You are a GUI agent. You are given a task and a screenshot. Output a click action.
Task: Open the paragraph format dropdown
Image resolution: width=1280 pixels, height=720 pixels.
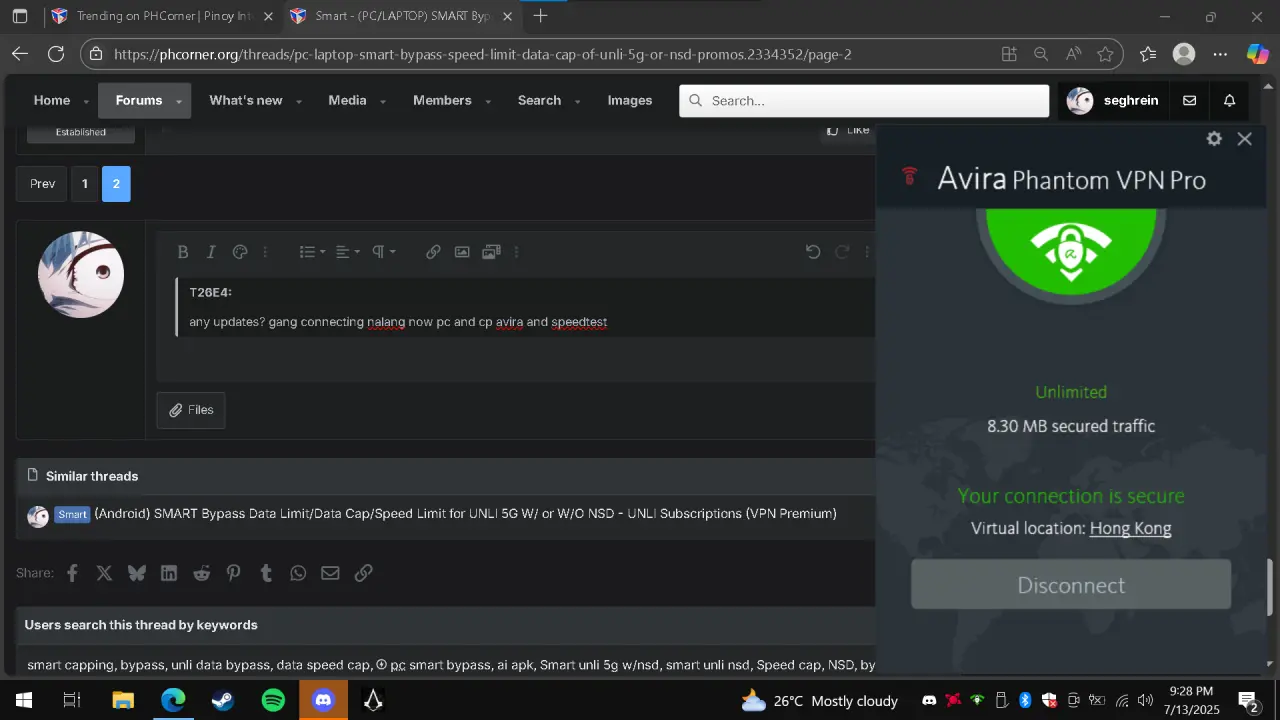pyautogui.click(x=384, y=252)
